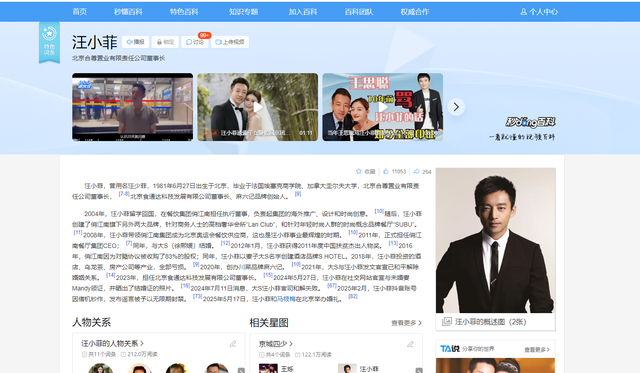640x373 pixels.
Task: Open the 百科团队 nav item
Action: [x=359, y=12]
